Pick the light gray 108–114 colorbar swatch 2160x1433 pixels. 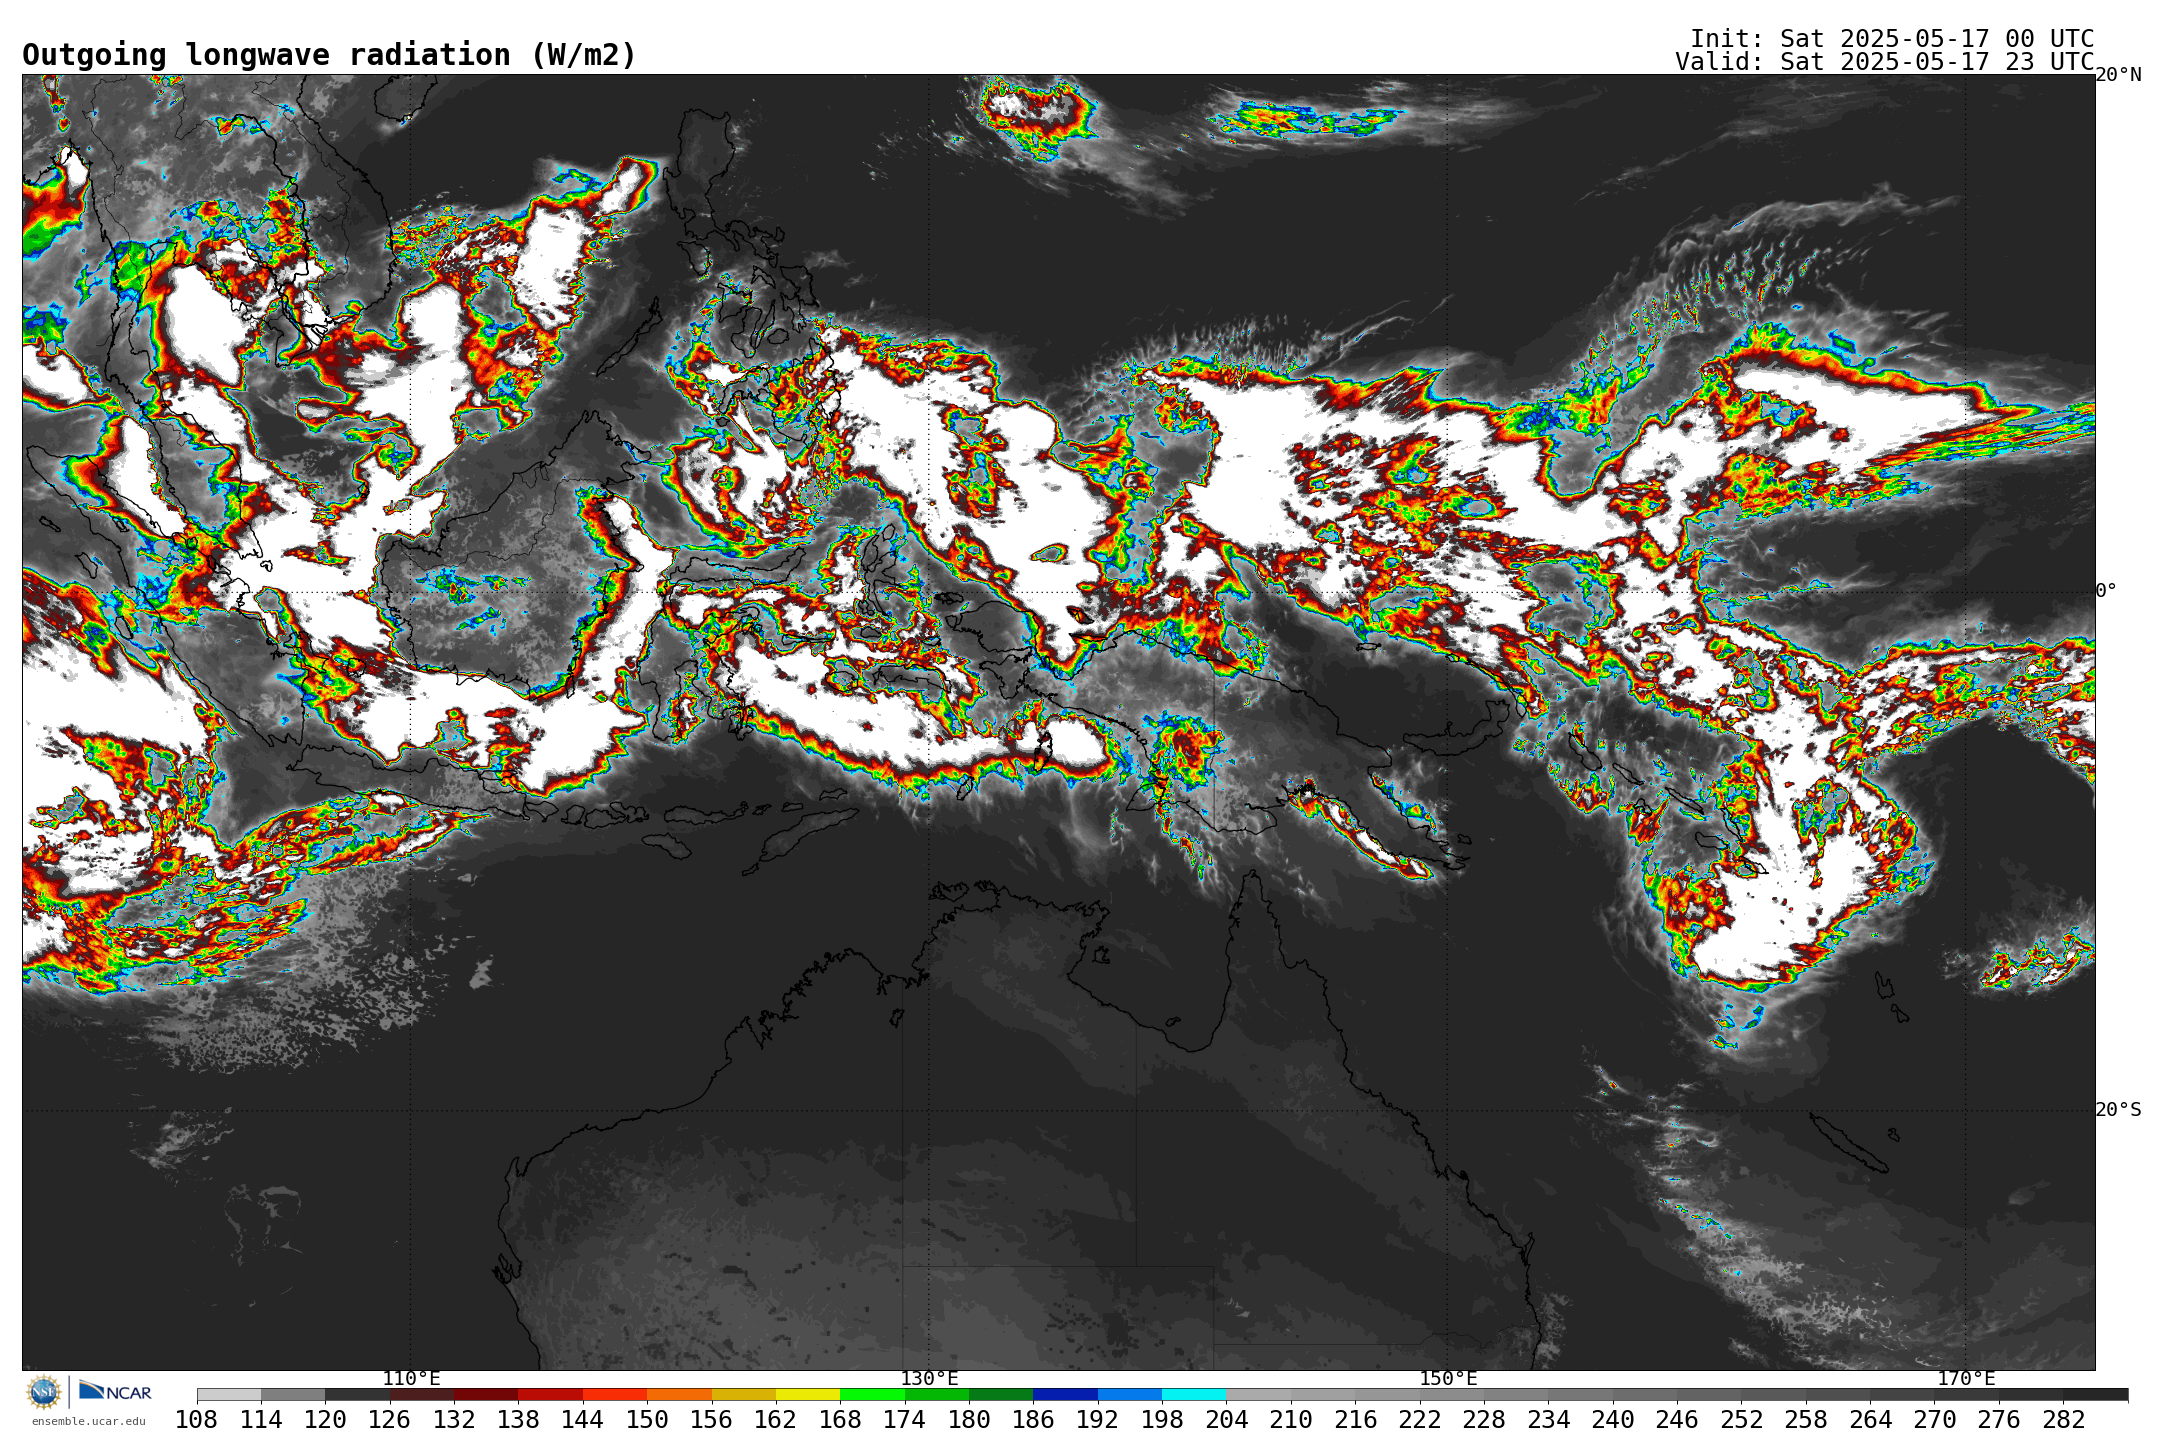pos(229,1395)
